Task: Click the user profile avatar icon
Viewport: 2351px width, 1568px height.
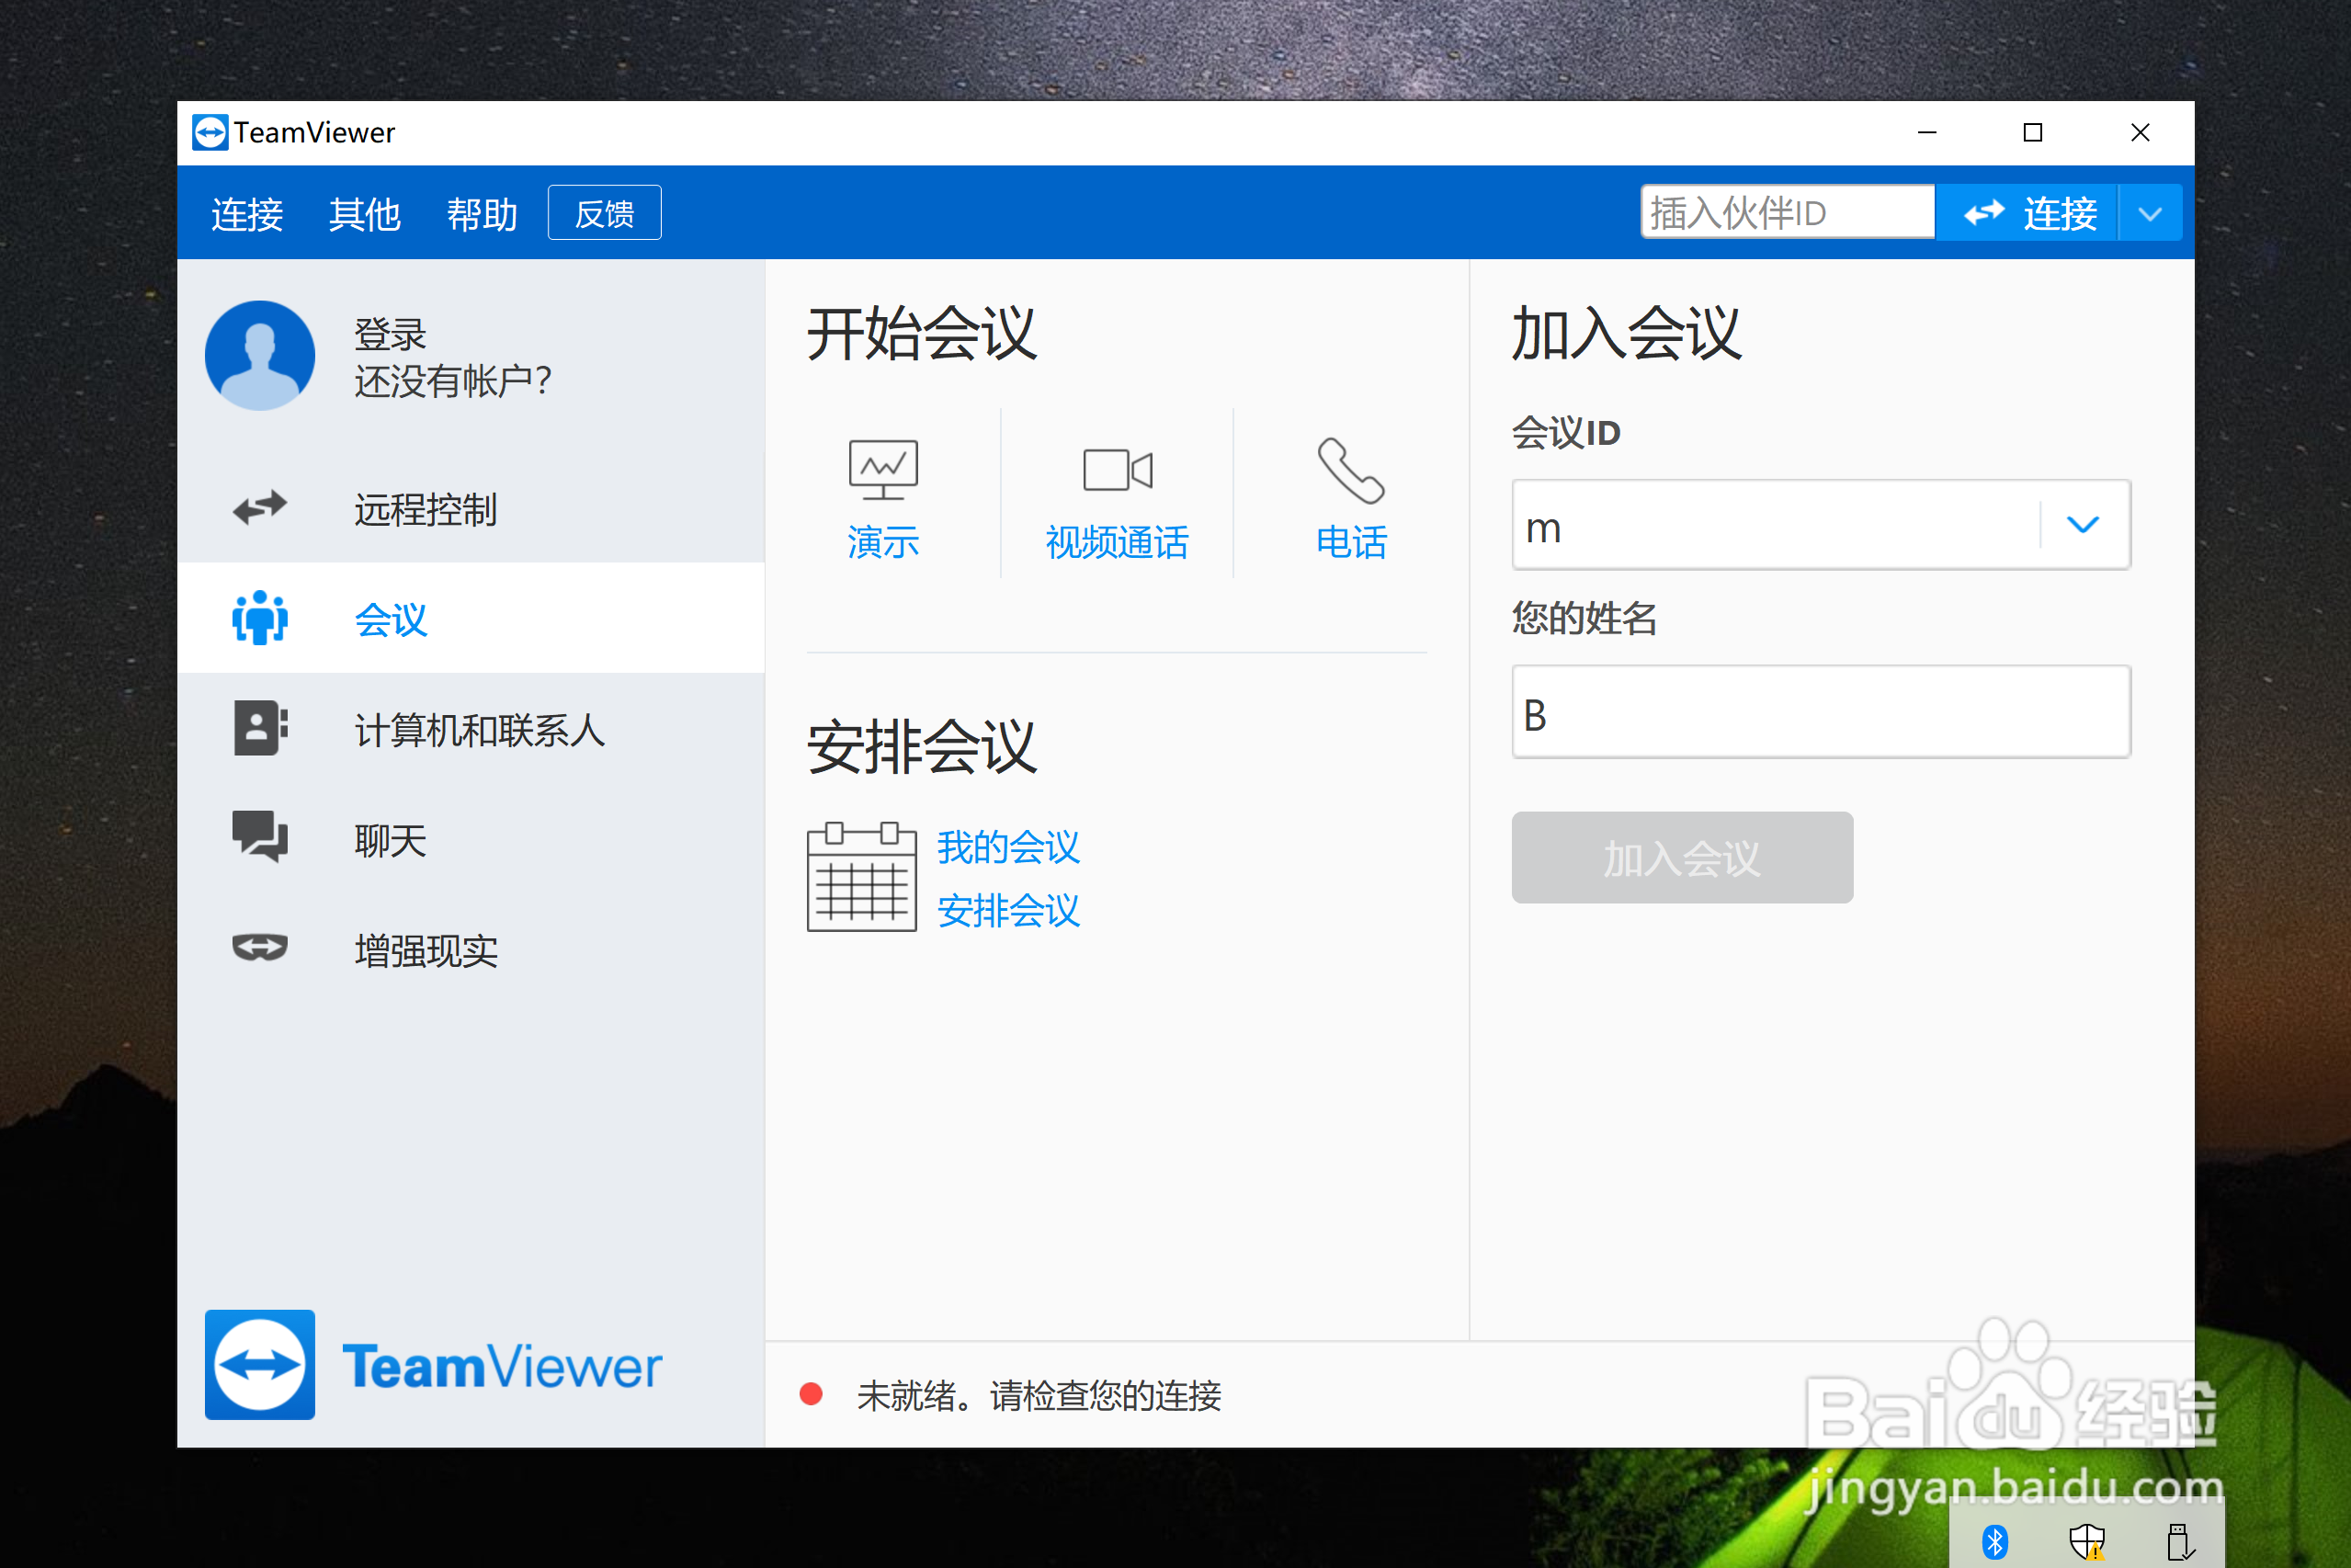Action: click(260, 355)
